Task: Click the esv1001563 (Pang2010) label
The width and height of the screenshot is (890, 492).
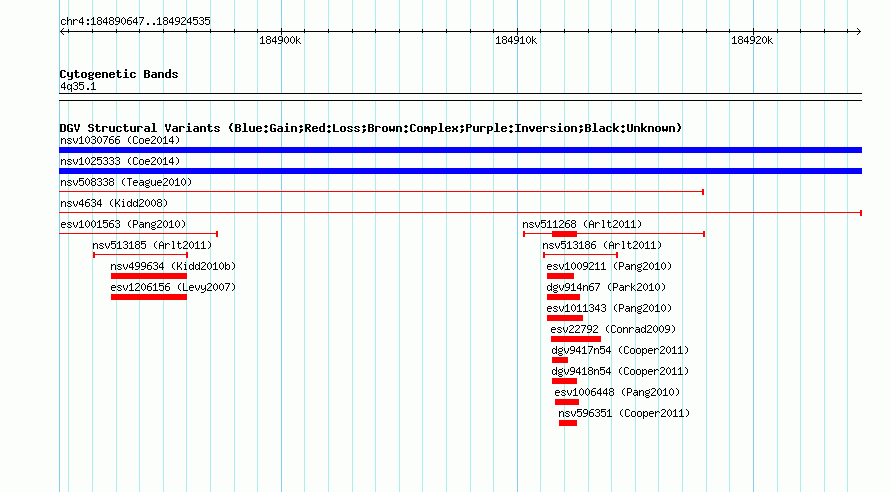Action: pos(123,224)
